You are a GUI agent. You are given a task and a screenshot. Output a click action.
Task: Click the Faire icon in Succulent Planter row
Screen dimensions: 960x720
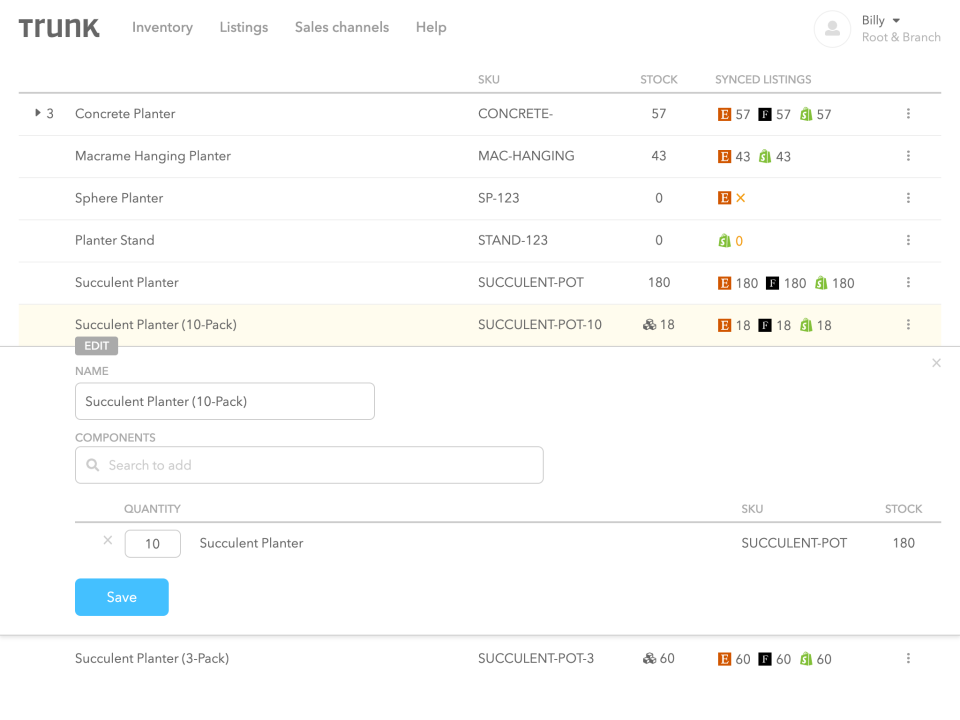point(772,283)
